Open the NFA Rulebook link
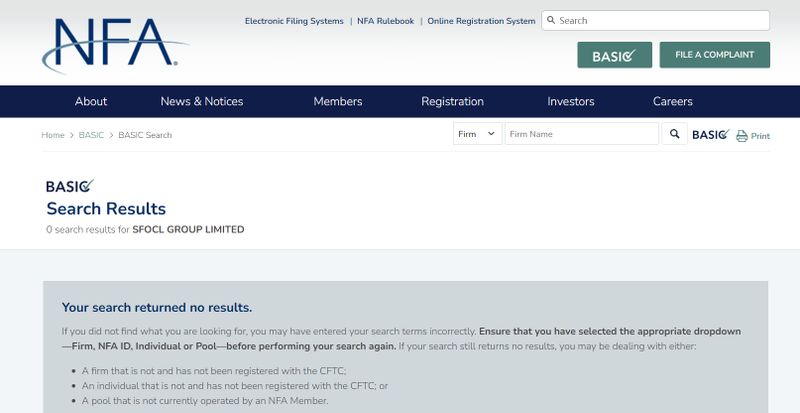 (x=385, y=21)
